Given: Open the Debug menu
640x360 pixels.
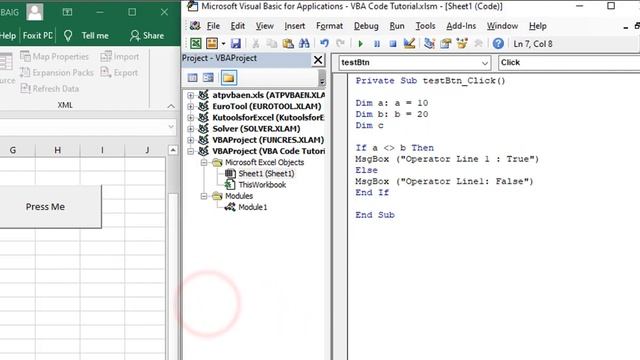Looking at the screenshot, I should click(x=366, y=26).
